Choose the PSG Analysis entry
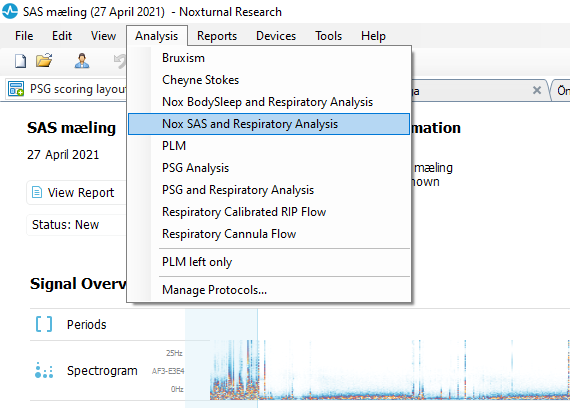 (x=269, y=168)
